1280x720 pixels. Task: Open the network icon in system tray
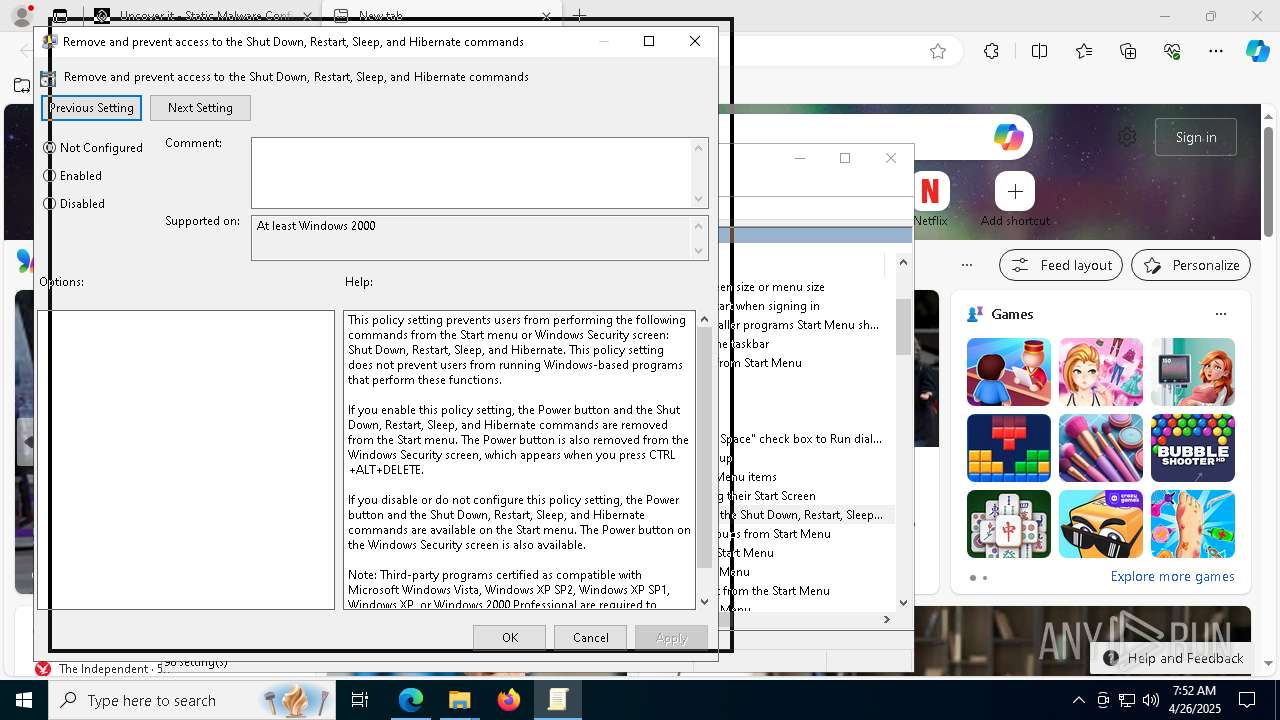(1126, 700)
